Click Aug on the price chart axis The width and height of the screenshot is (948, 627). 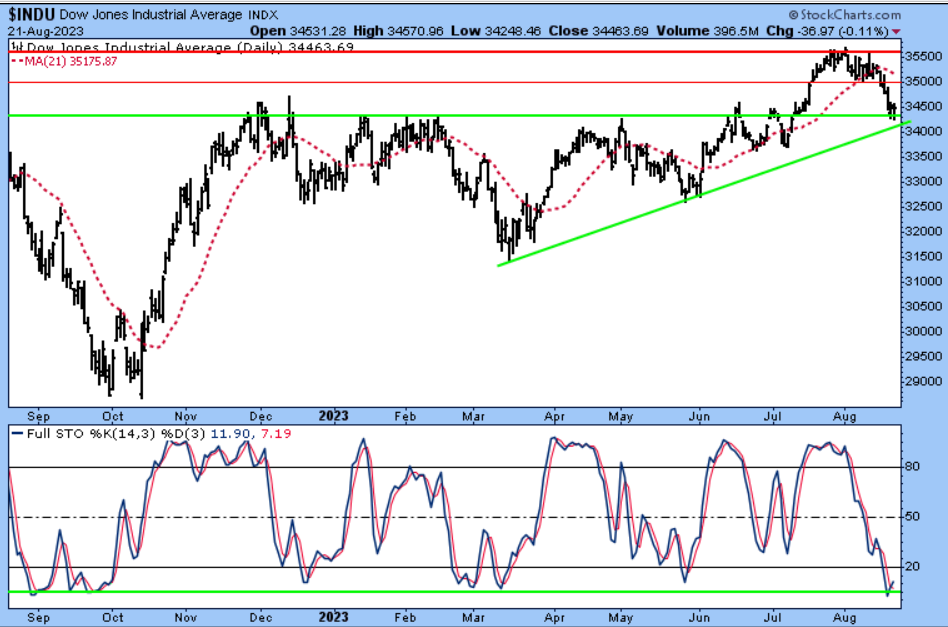click(x=845, y=417)
